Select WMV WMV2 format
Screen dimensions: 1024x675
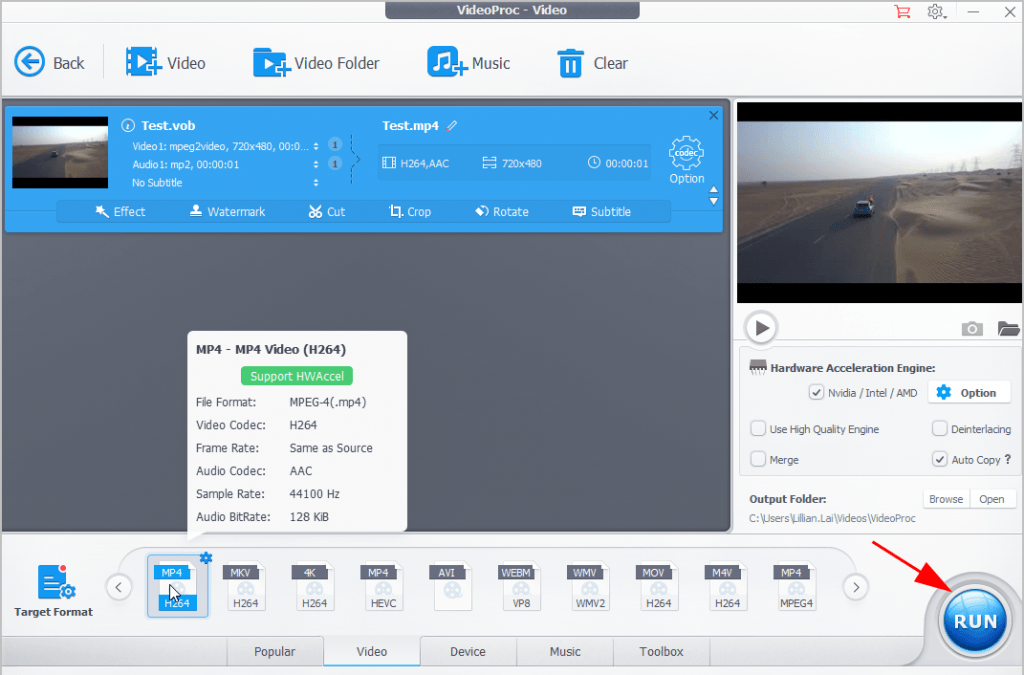point(590,587)
